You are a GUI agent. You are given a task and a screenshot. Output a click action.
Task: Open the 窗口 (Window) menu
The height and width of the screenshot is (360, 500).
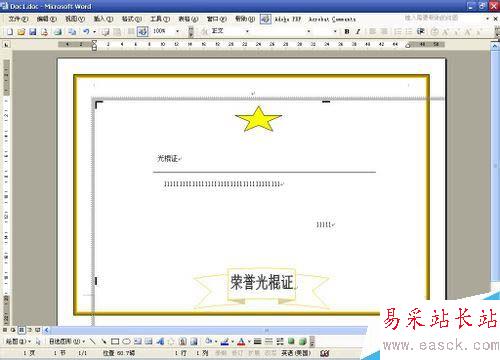pos(217,19)
